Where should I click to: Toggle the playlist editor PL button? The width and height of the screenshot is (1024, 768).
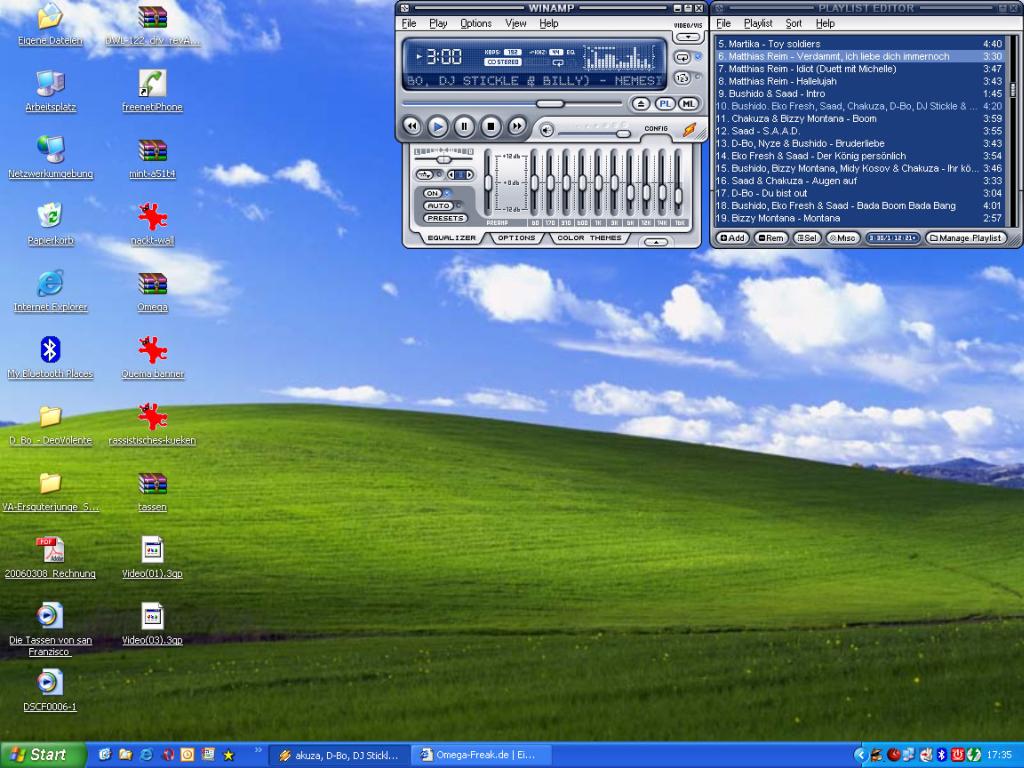tap(665, 104)
